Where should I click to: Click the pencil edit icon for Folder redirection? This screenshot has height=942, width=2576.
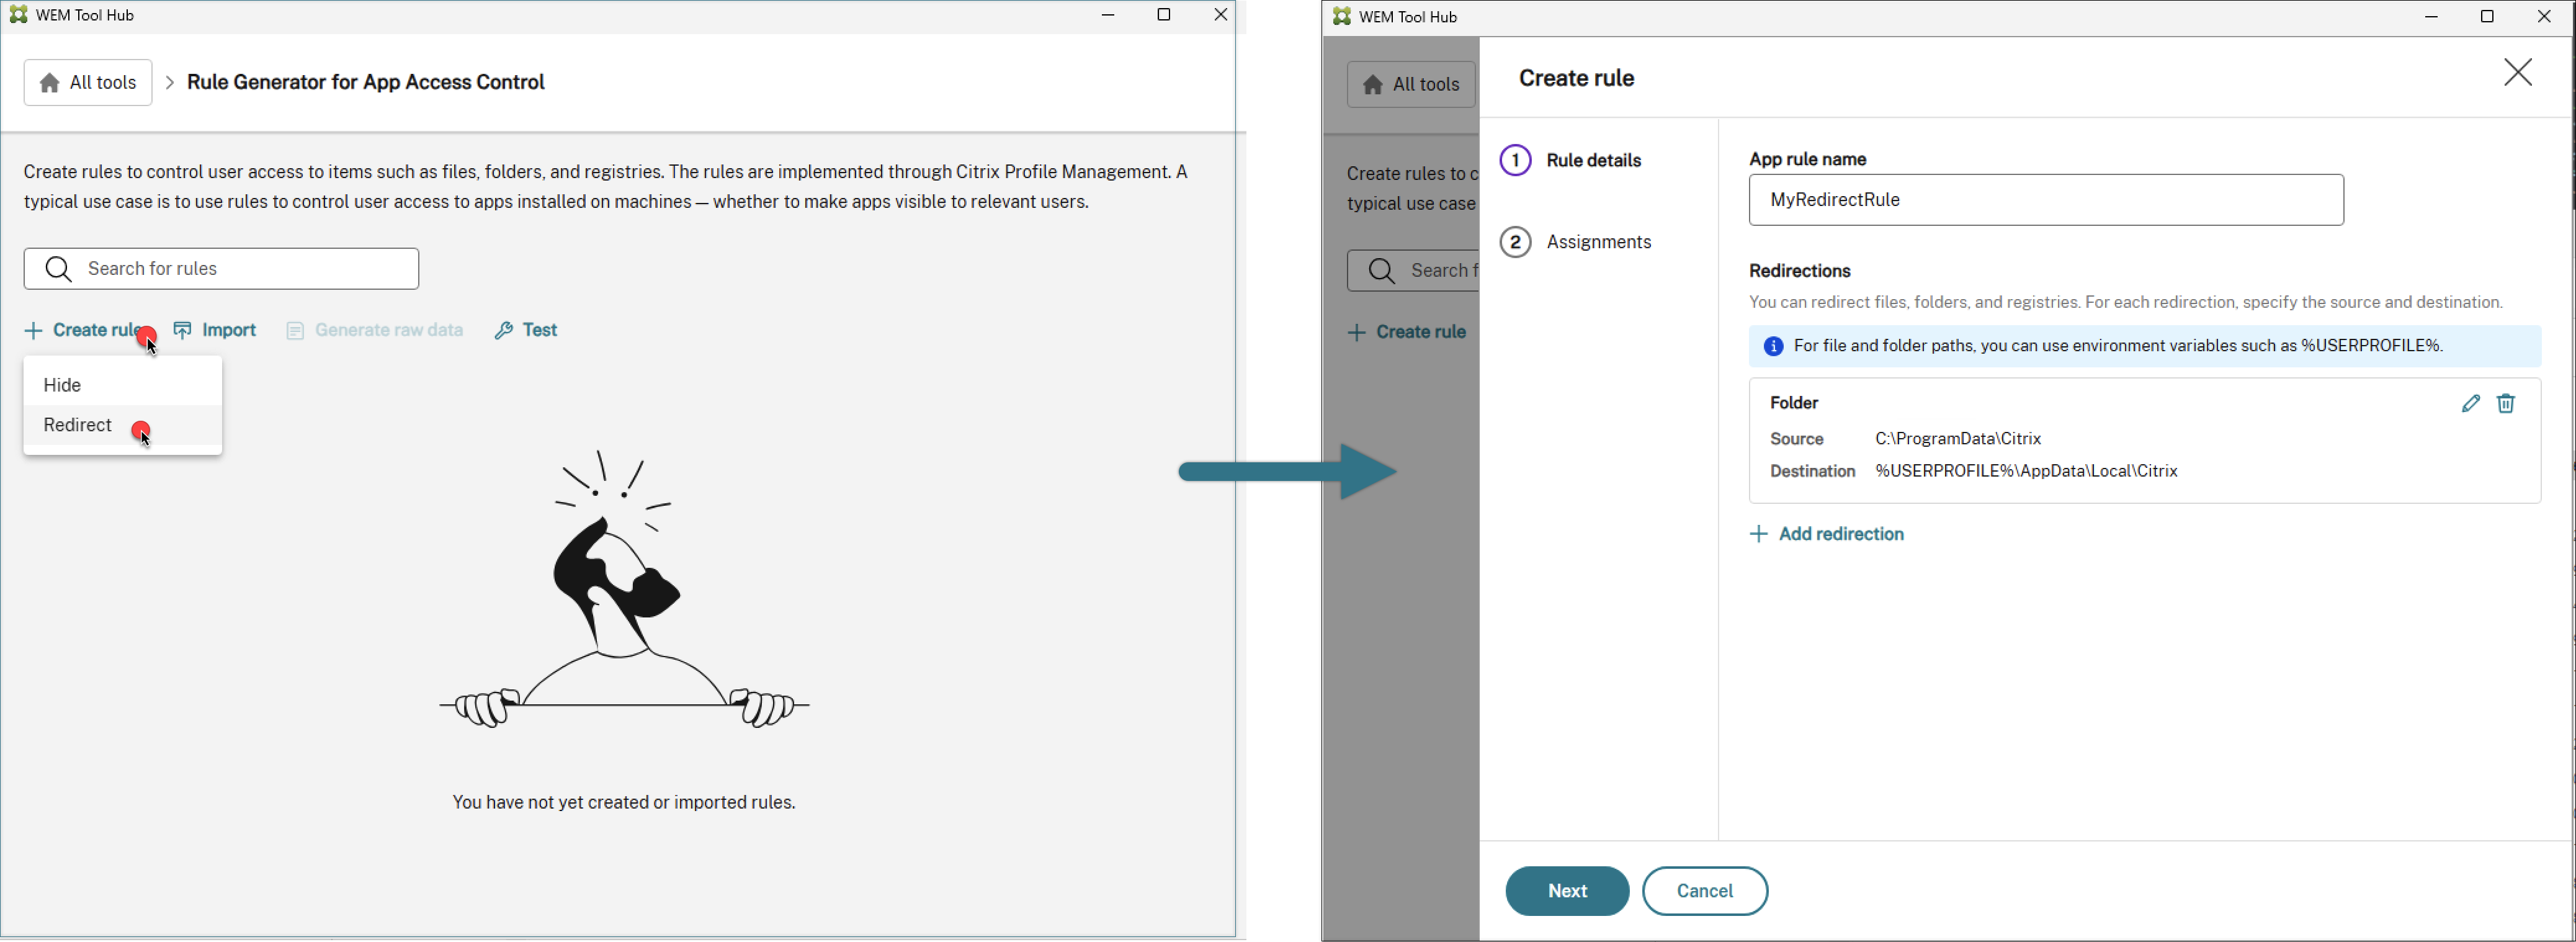(2470, 404)
